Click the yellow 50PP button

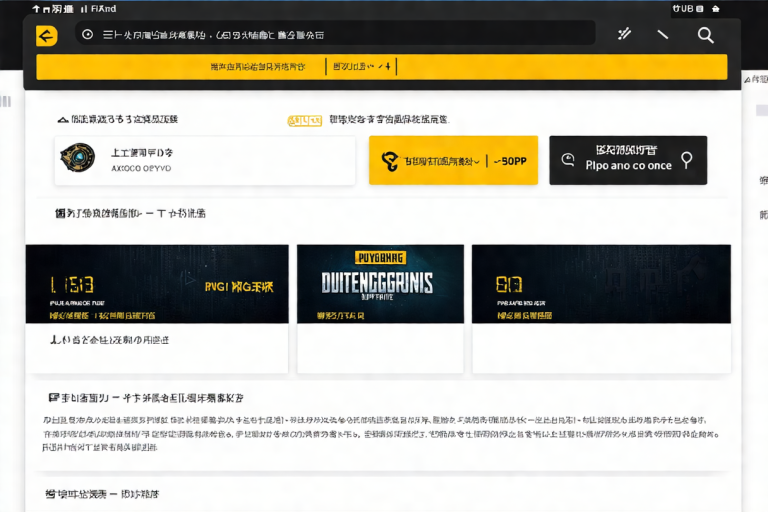point(453,160)
